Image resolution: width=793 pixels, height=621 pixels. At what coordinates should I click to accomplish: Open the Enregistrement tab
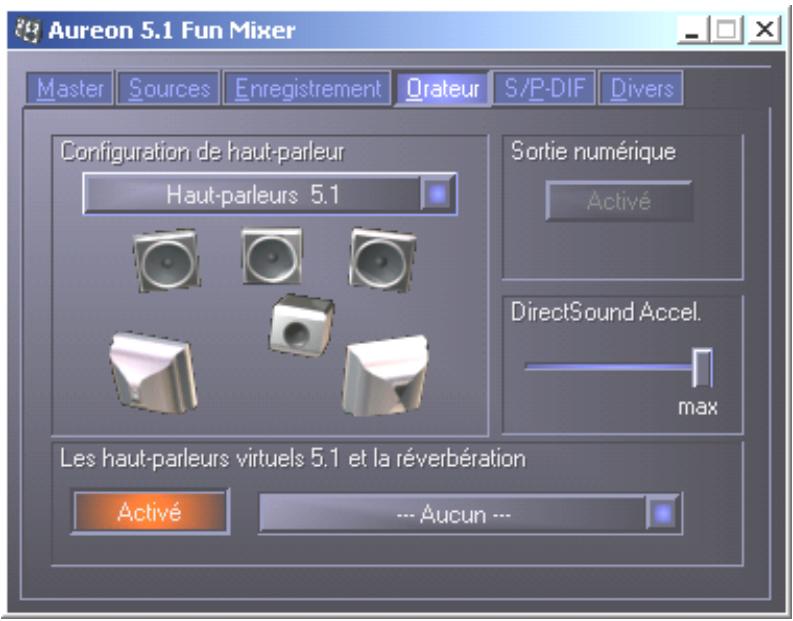click(x=307, y=88)
